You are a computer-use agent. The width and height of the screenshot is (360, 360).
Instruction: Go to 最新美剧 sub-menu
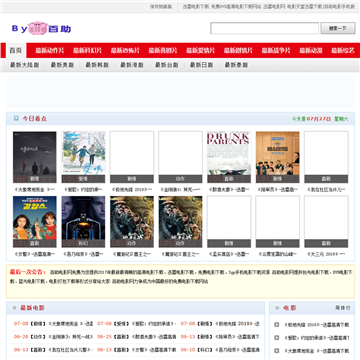click(62, 65)
